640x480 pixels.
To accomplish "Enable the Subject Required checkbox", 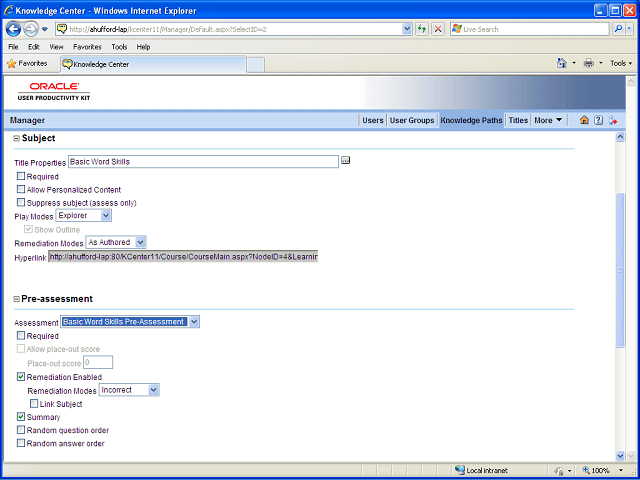I will click(21, 176).
